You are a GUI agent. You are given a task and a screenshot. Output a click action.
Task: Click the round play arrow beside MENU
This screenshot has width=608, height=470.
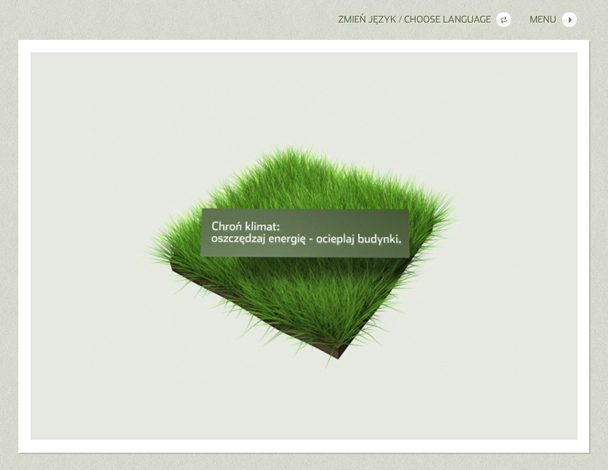[x=569, y=19]
